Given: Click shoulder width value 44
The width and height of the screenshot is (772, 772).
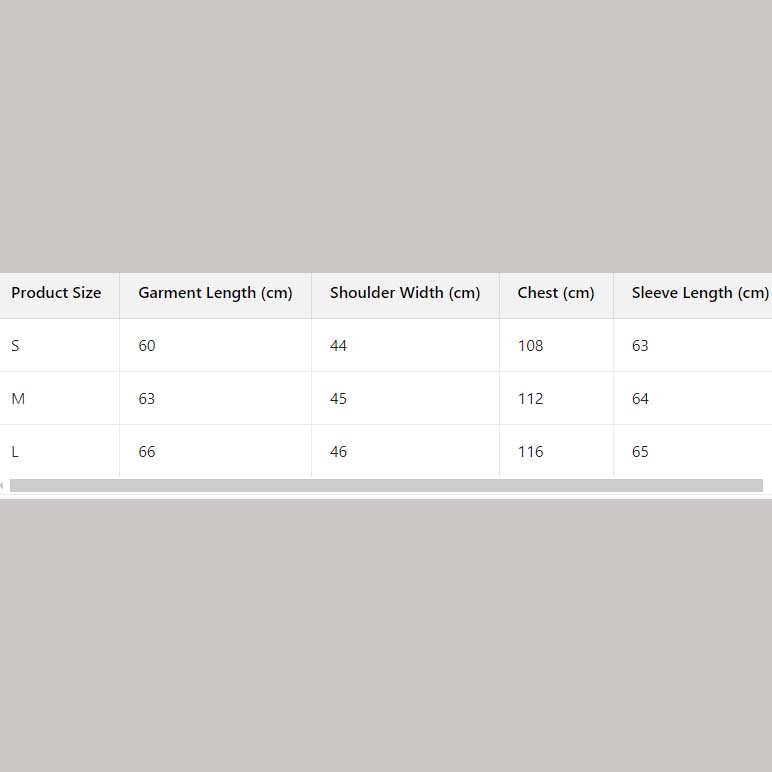Looking at the screenshot, I should click(x=338, y=346).
